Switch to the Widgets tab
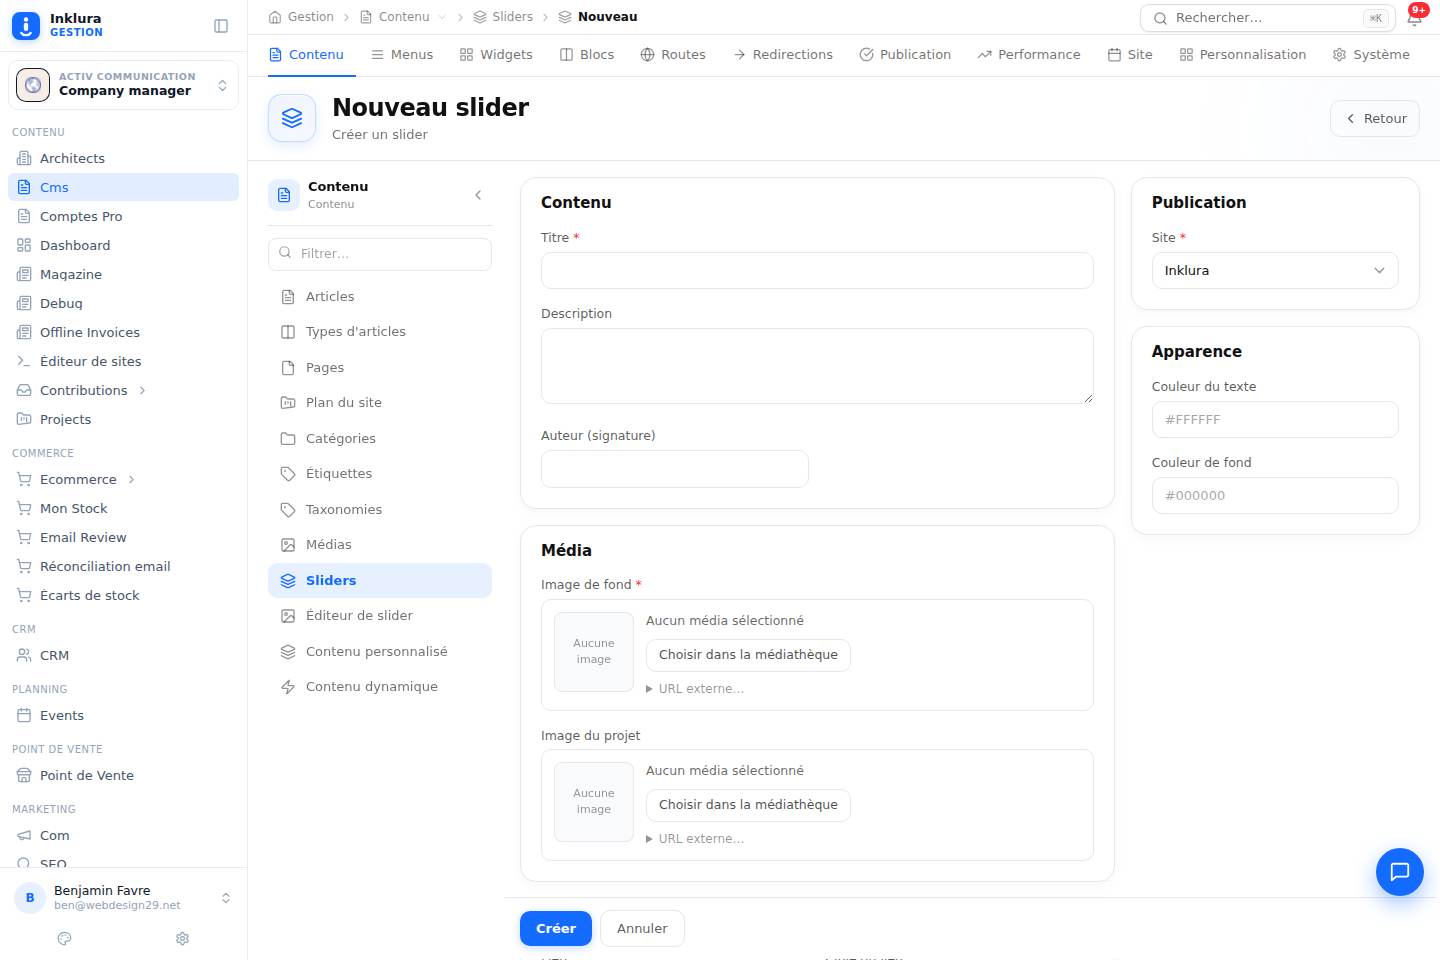Image resolution: width=1440 pixels, height=960 pixels. click(x=496, y=55)
